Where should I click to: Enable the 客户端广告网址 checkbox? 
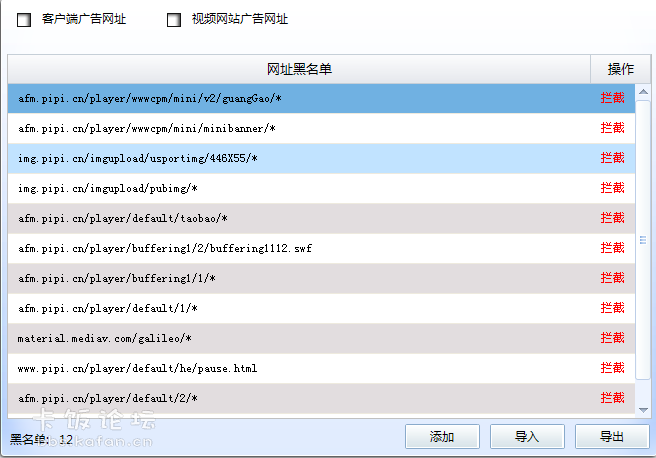[x=24, y=19]
